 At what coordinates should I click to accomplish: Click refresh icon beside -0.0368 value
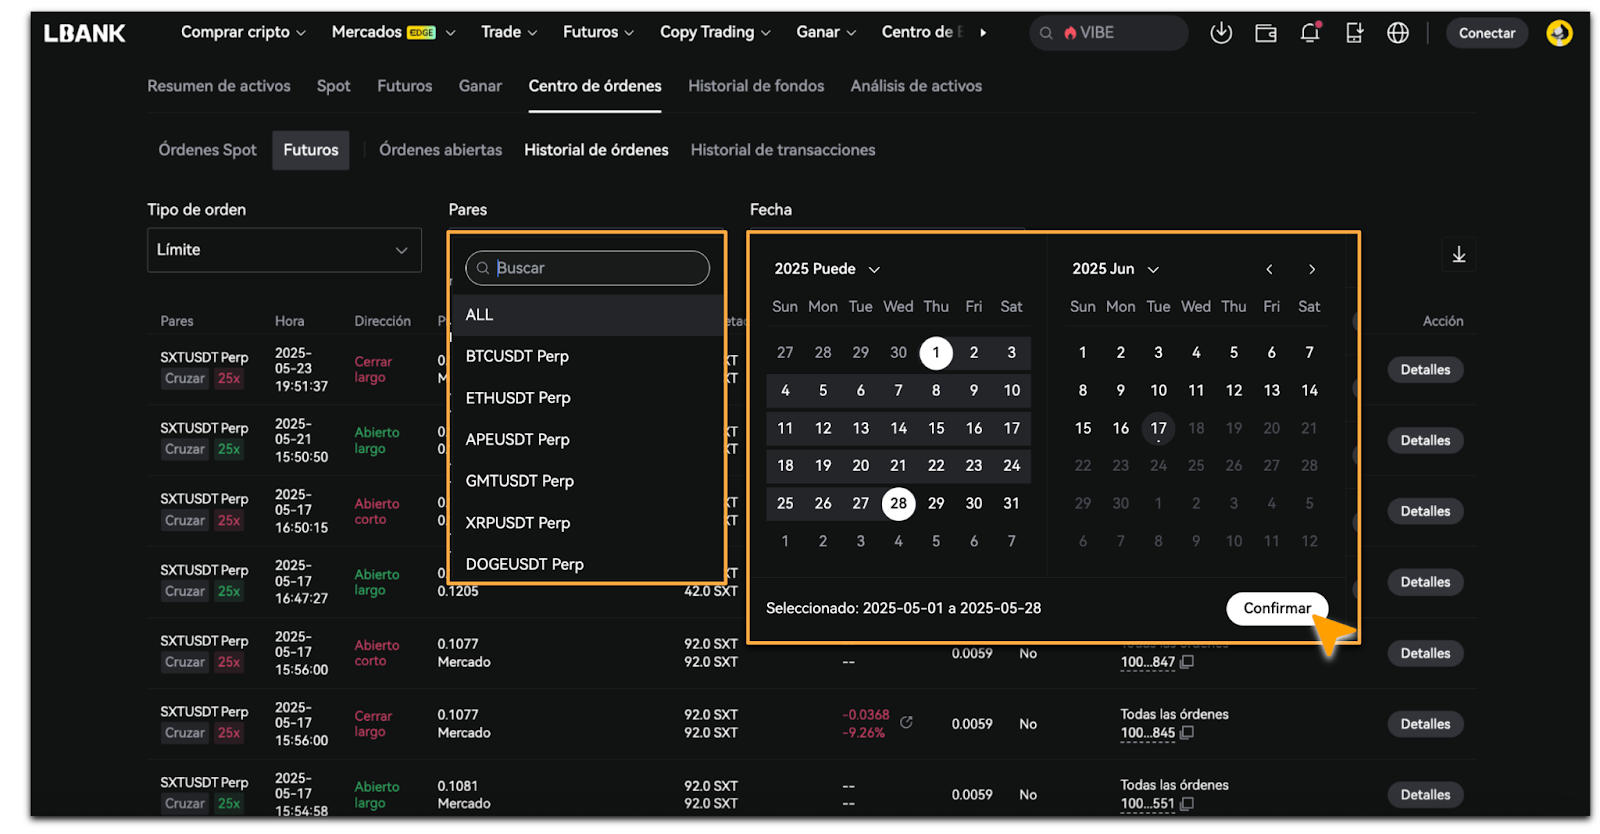click(906, 722)
